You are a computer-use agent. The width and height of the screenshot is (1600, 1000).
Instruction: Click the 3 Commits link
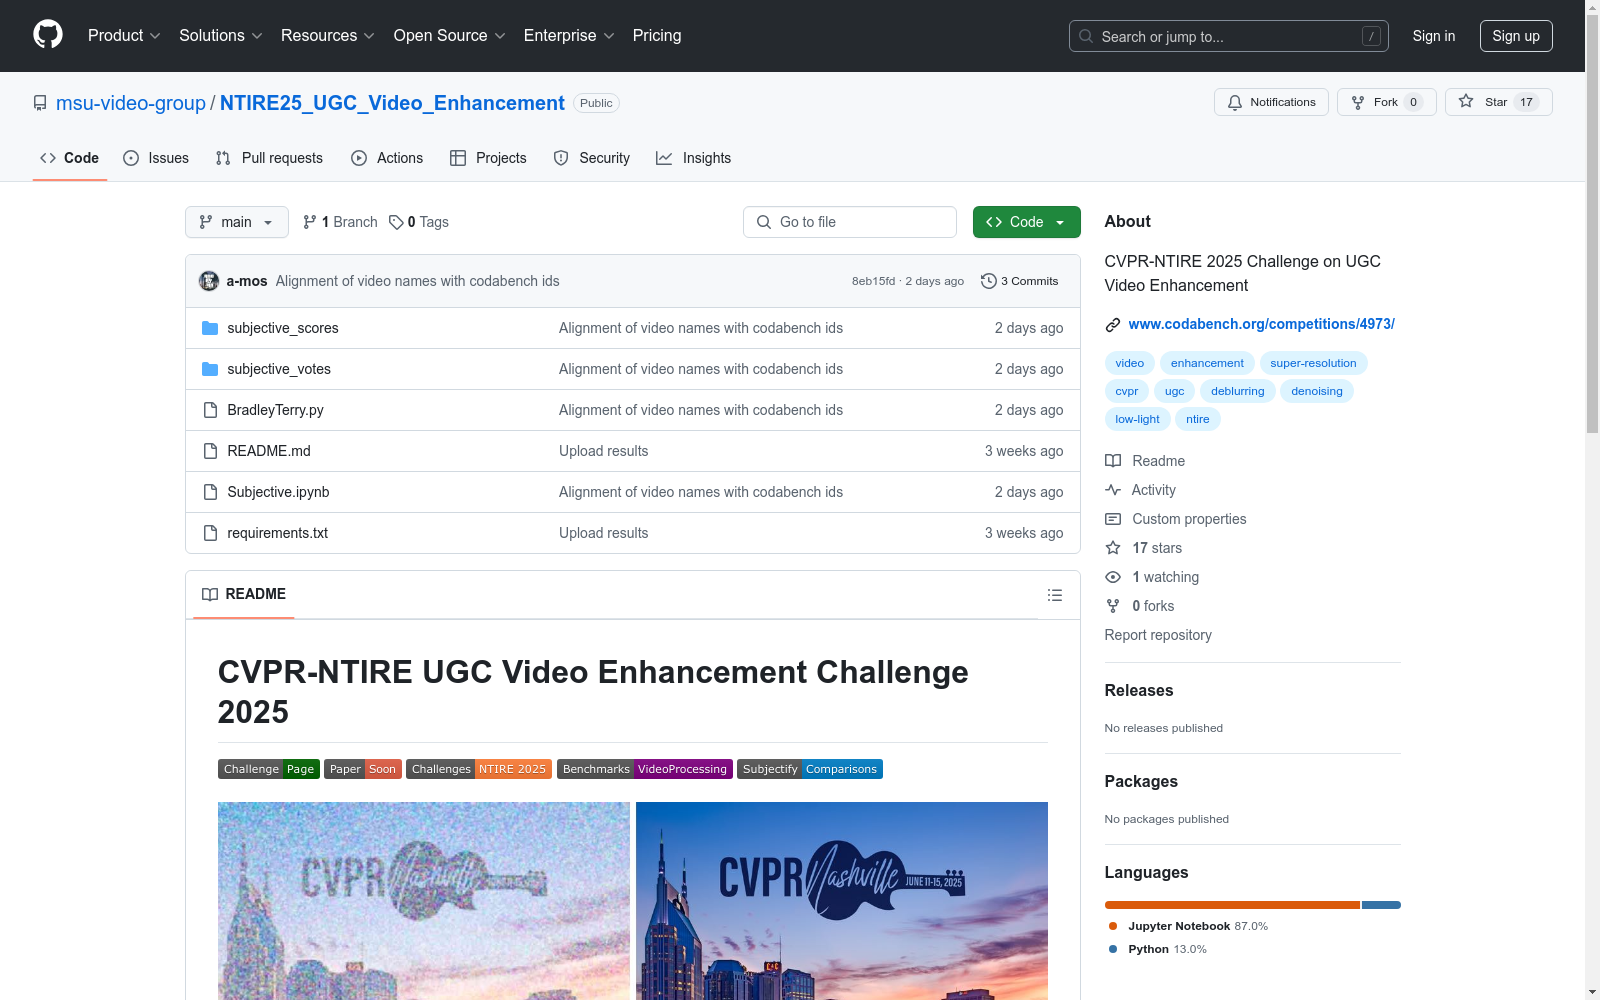[x=1020, y=281]
